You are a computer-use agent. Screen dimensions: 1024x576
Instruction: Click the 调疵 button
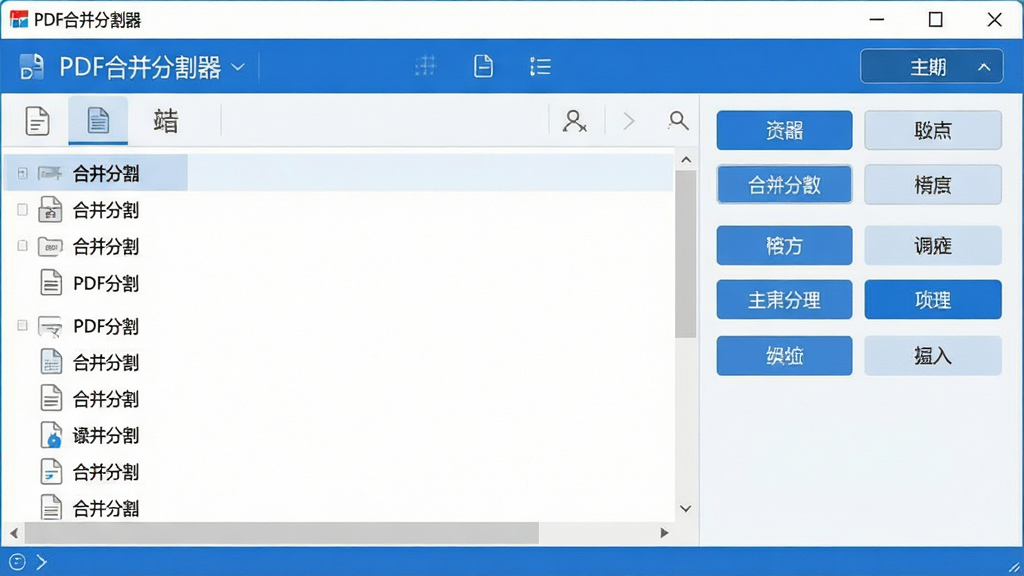tap(933, 245)
